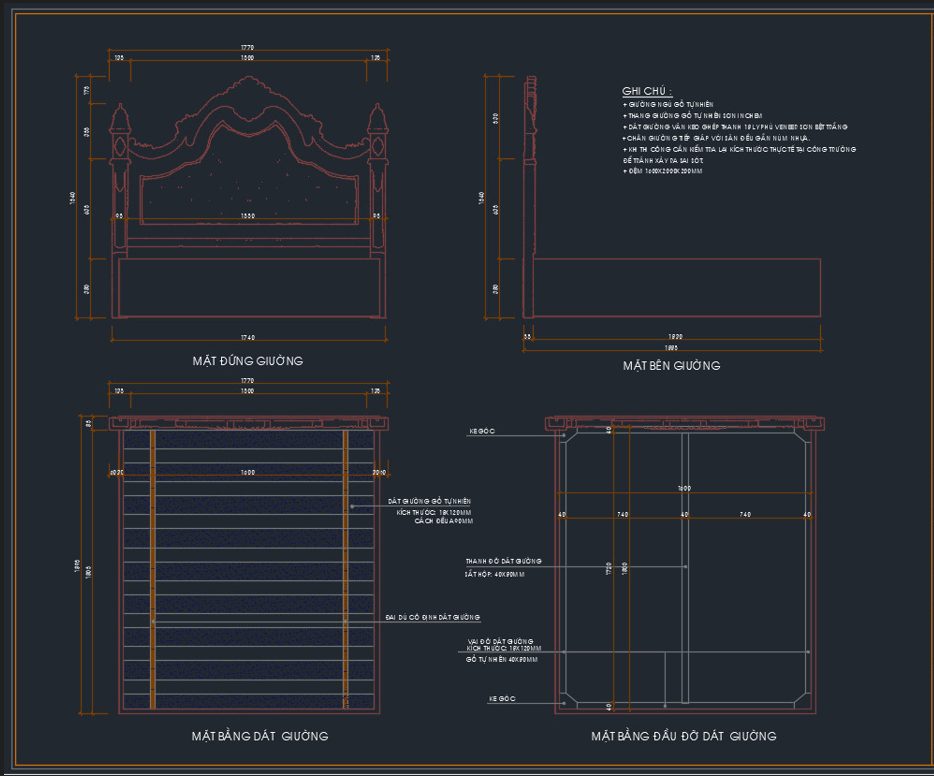The width and height of the screenshot is (934, 776).
Task: Select the "MẶT BÊN GIƯỜNG" title text
Action: pyautogui.click(x=671, y=366)
